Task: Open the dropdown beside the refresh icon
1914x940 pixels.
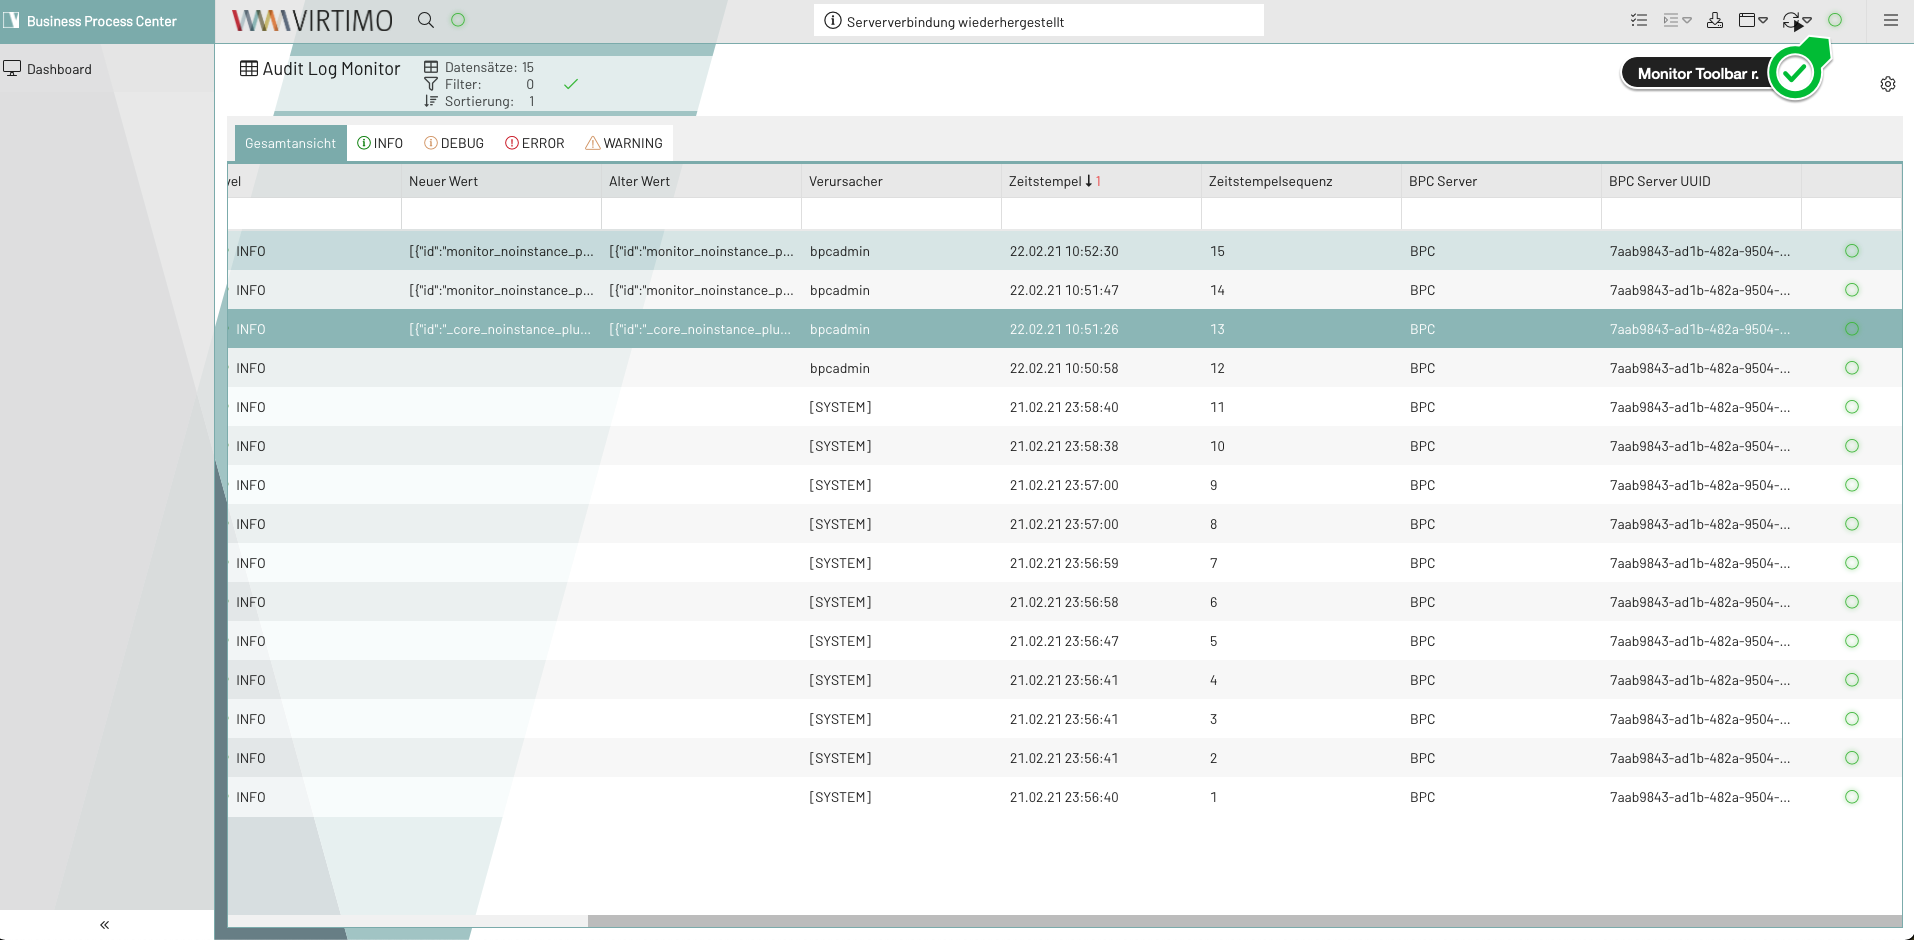Action: click(1807, 19)
